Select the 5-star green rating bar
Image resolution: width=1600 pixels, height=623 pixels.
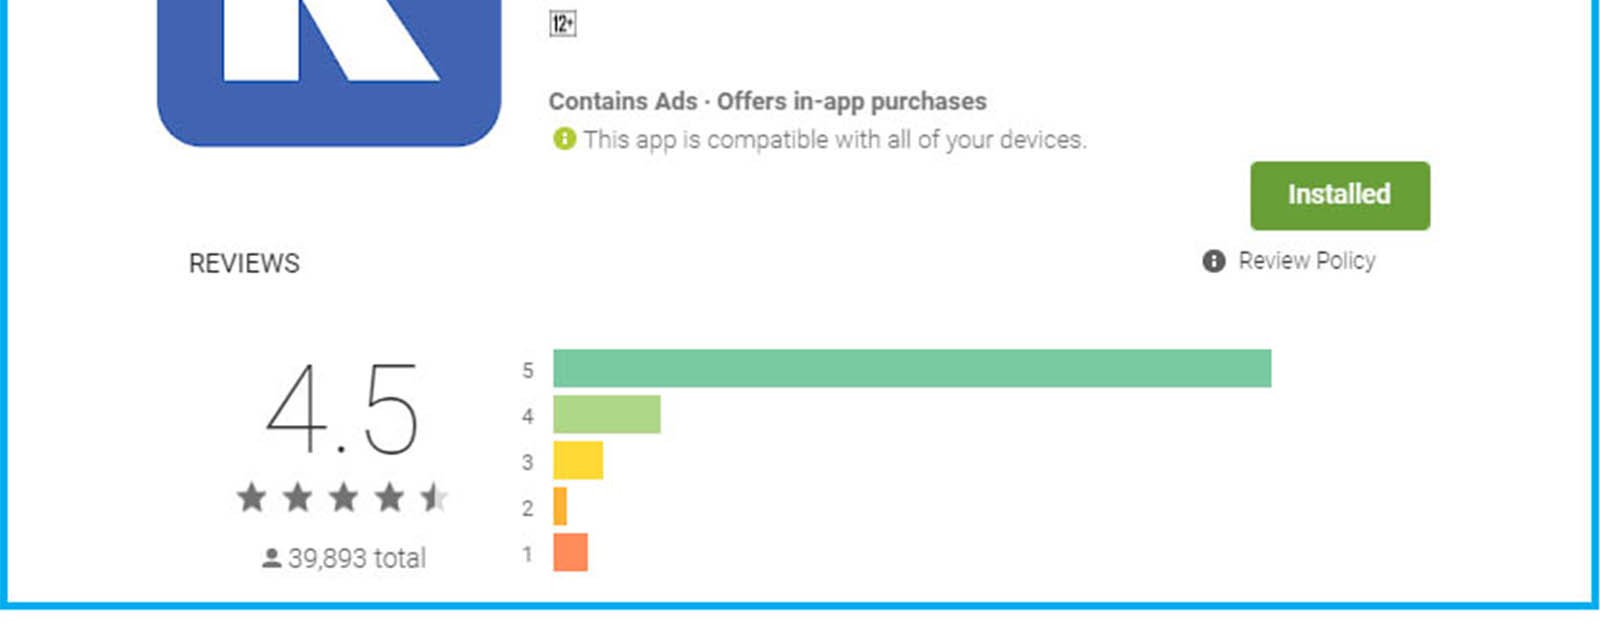point(911,368)
